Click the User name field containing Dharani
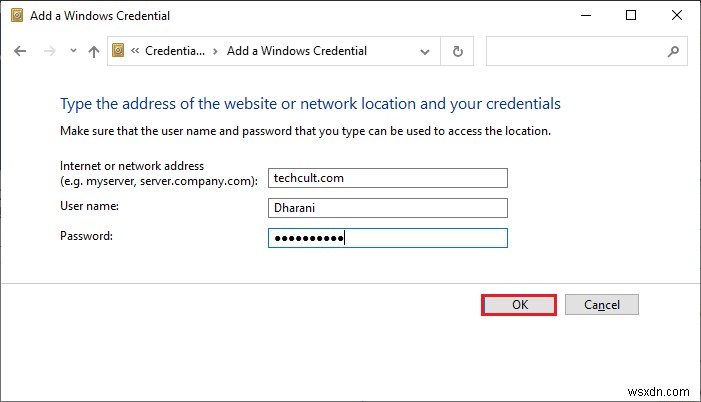This screenshot has width=701, height=402. tap(387, 208)
